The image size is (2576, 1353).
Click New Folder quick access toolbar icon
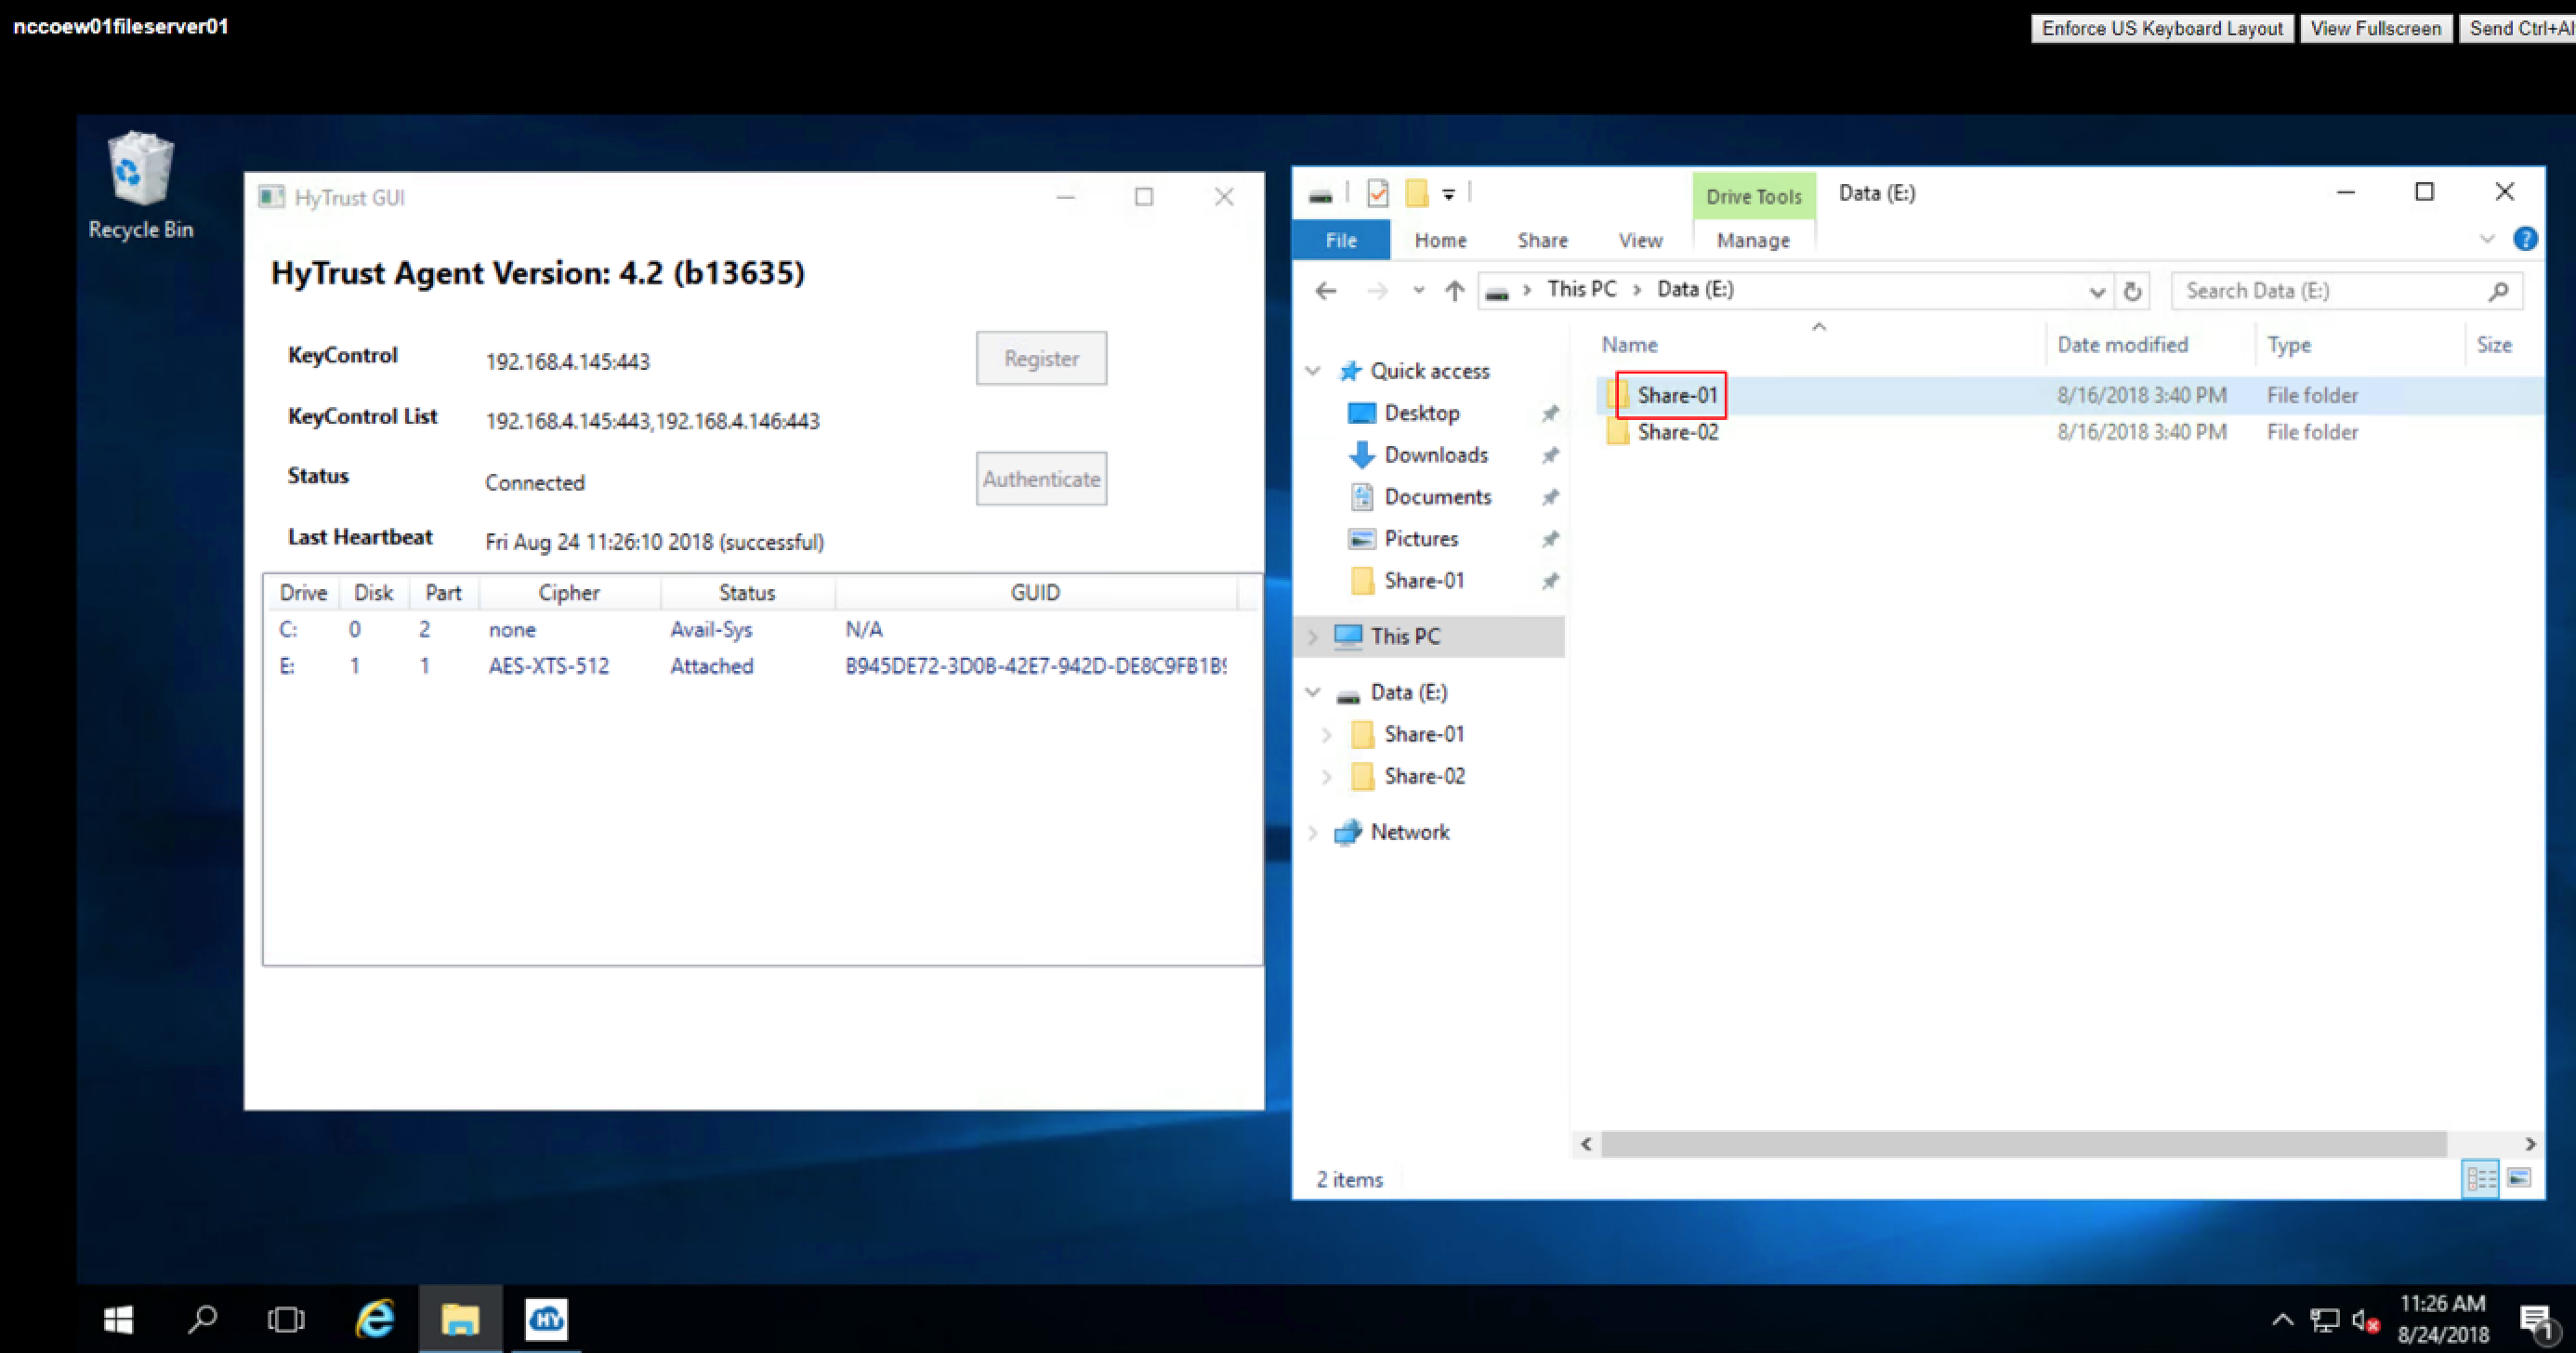coord(1416,193)
